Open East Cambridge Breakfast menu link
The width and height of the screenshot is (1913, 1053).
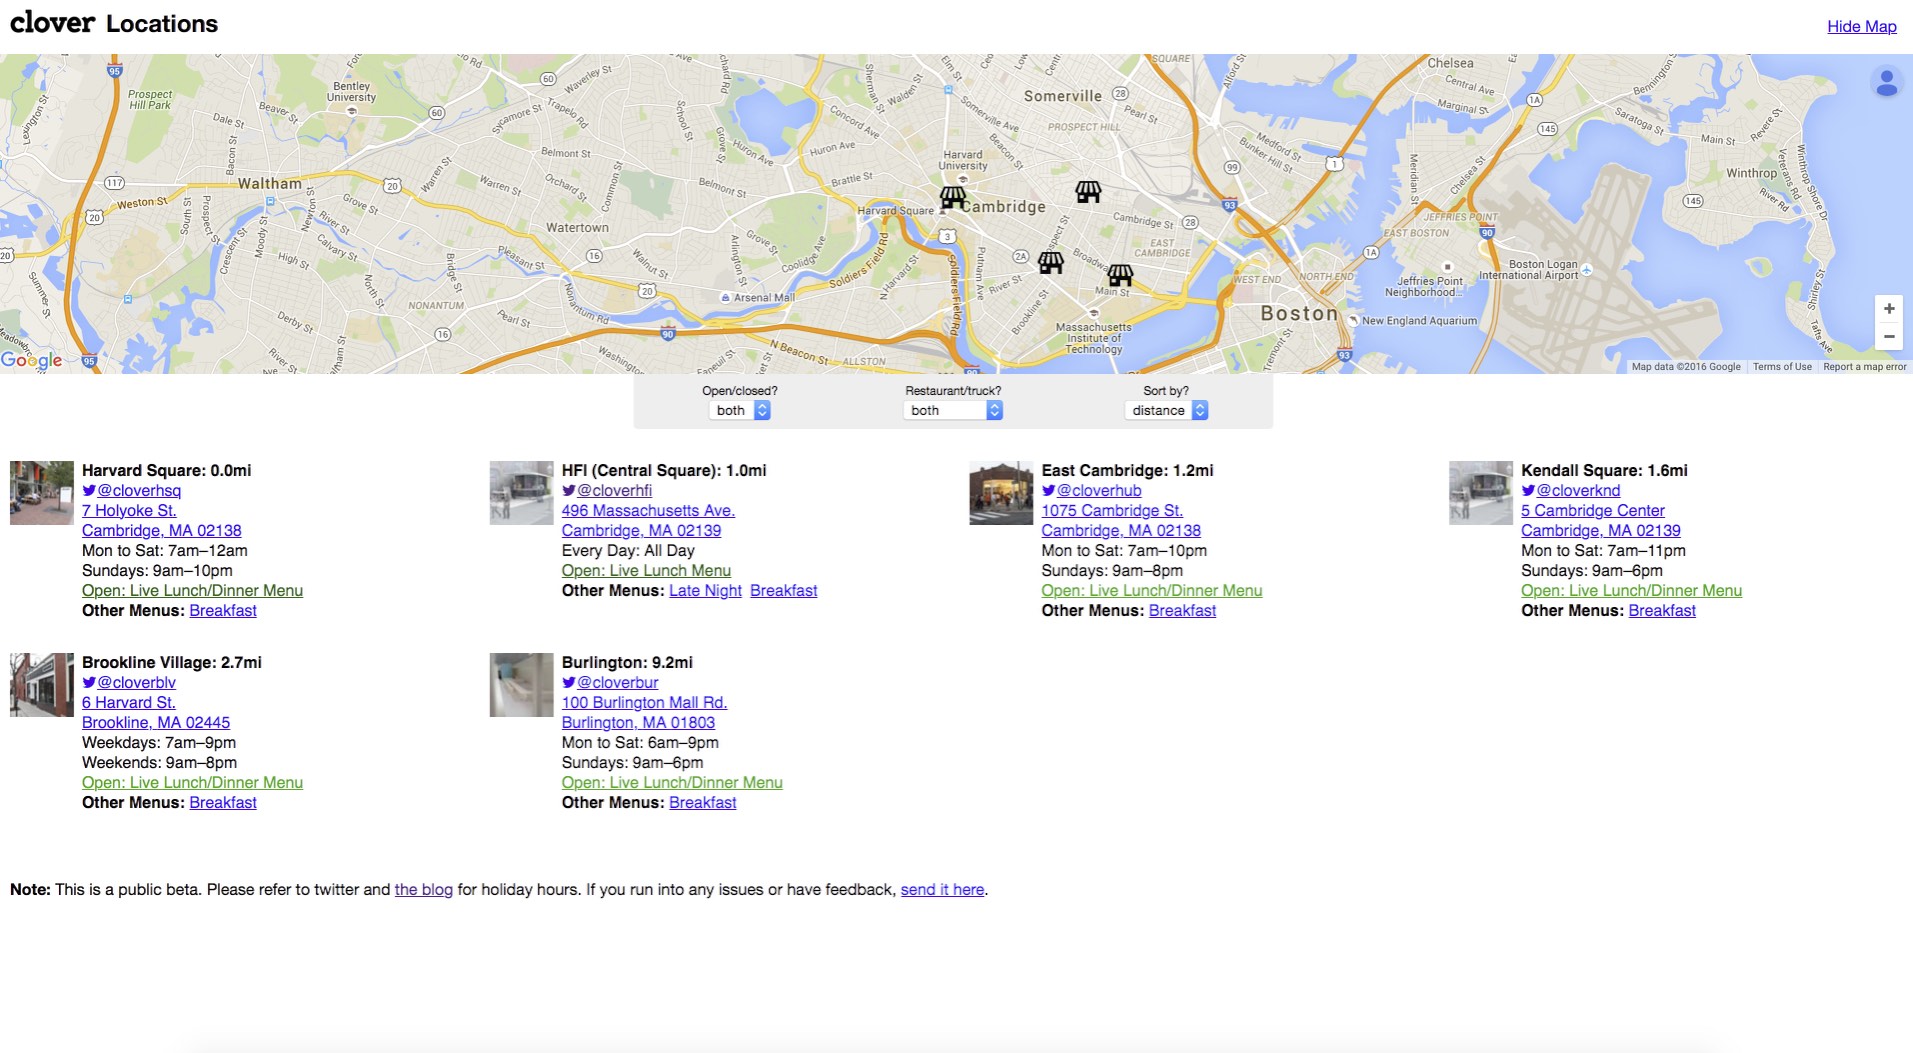tap(1182, 610)
